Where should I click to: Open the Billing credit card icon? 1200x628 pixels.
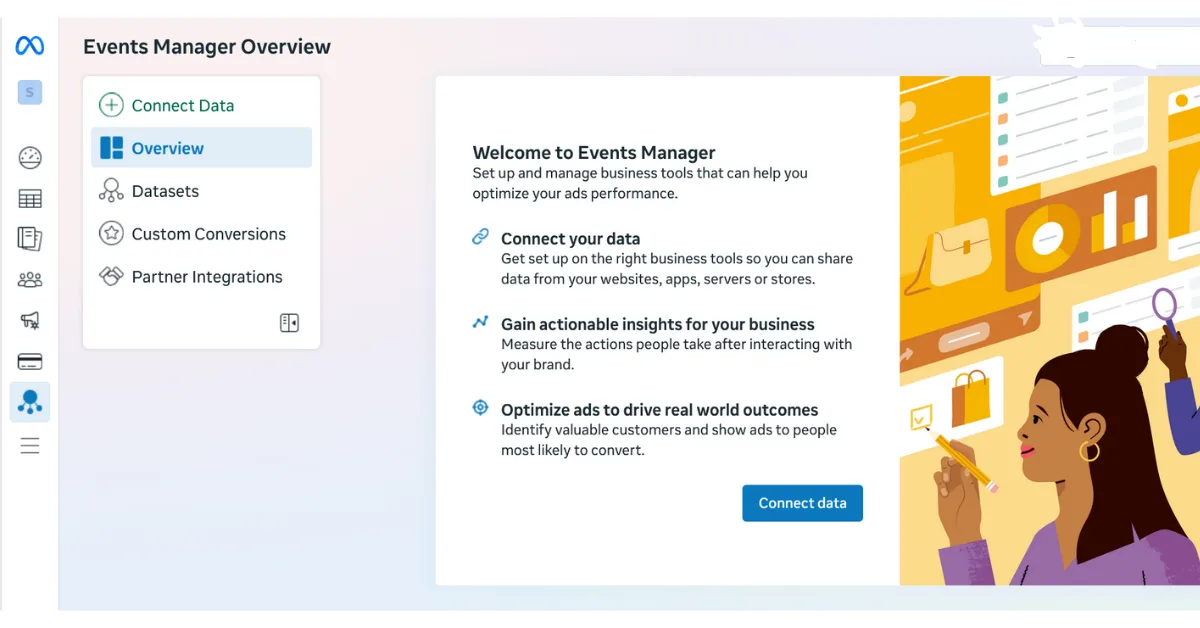pos(29,361)
